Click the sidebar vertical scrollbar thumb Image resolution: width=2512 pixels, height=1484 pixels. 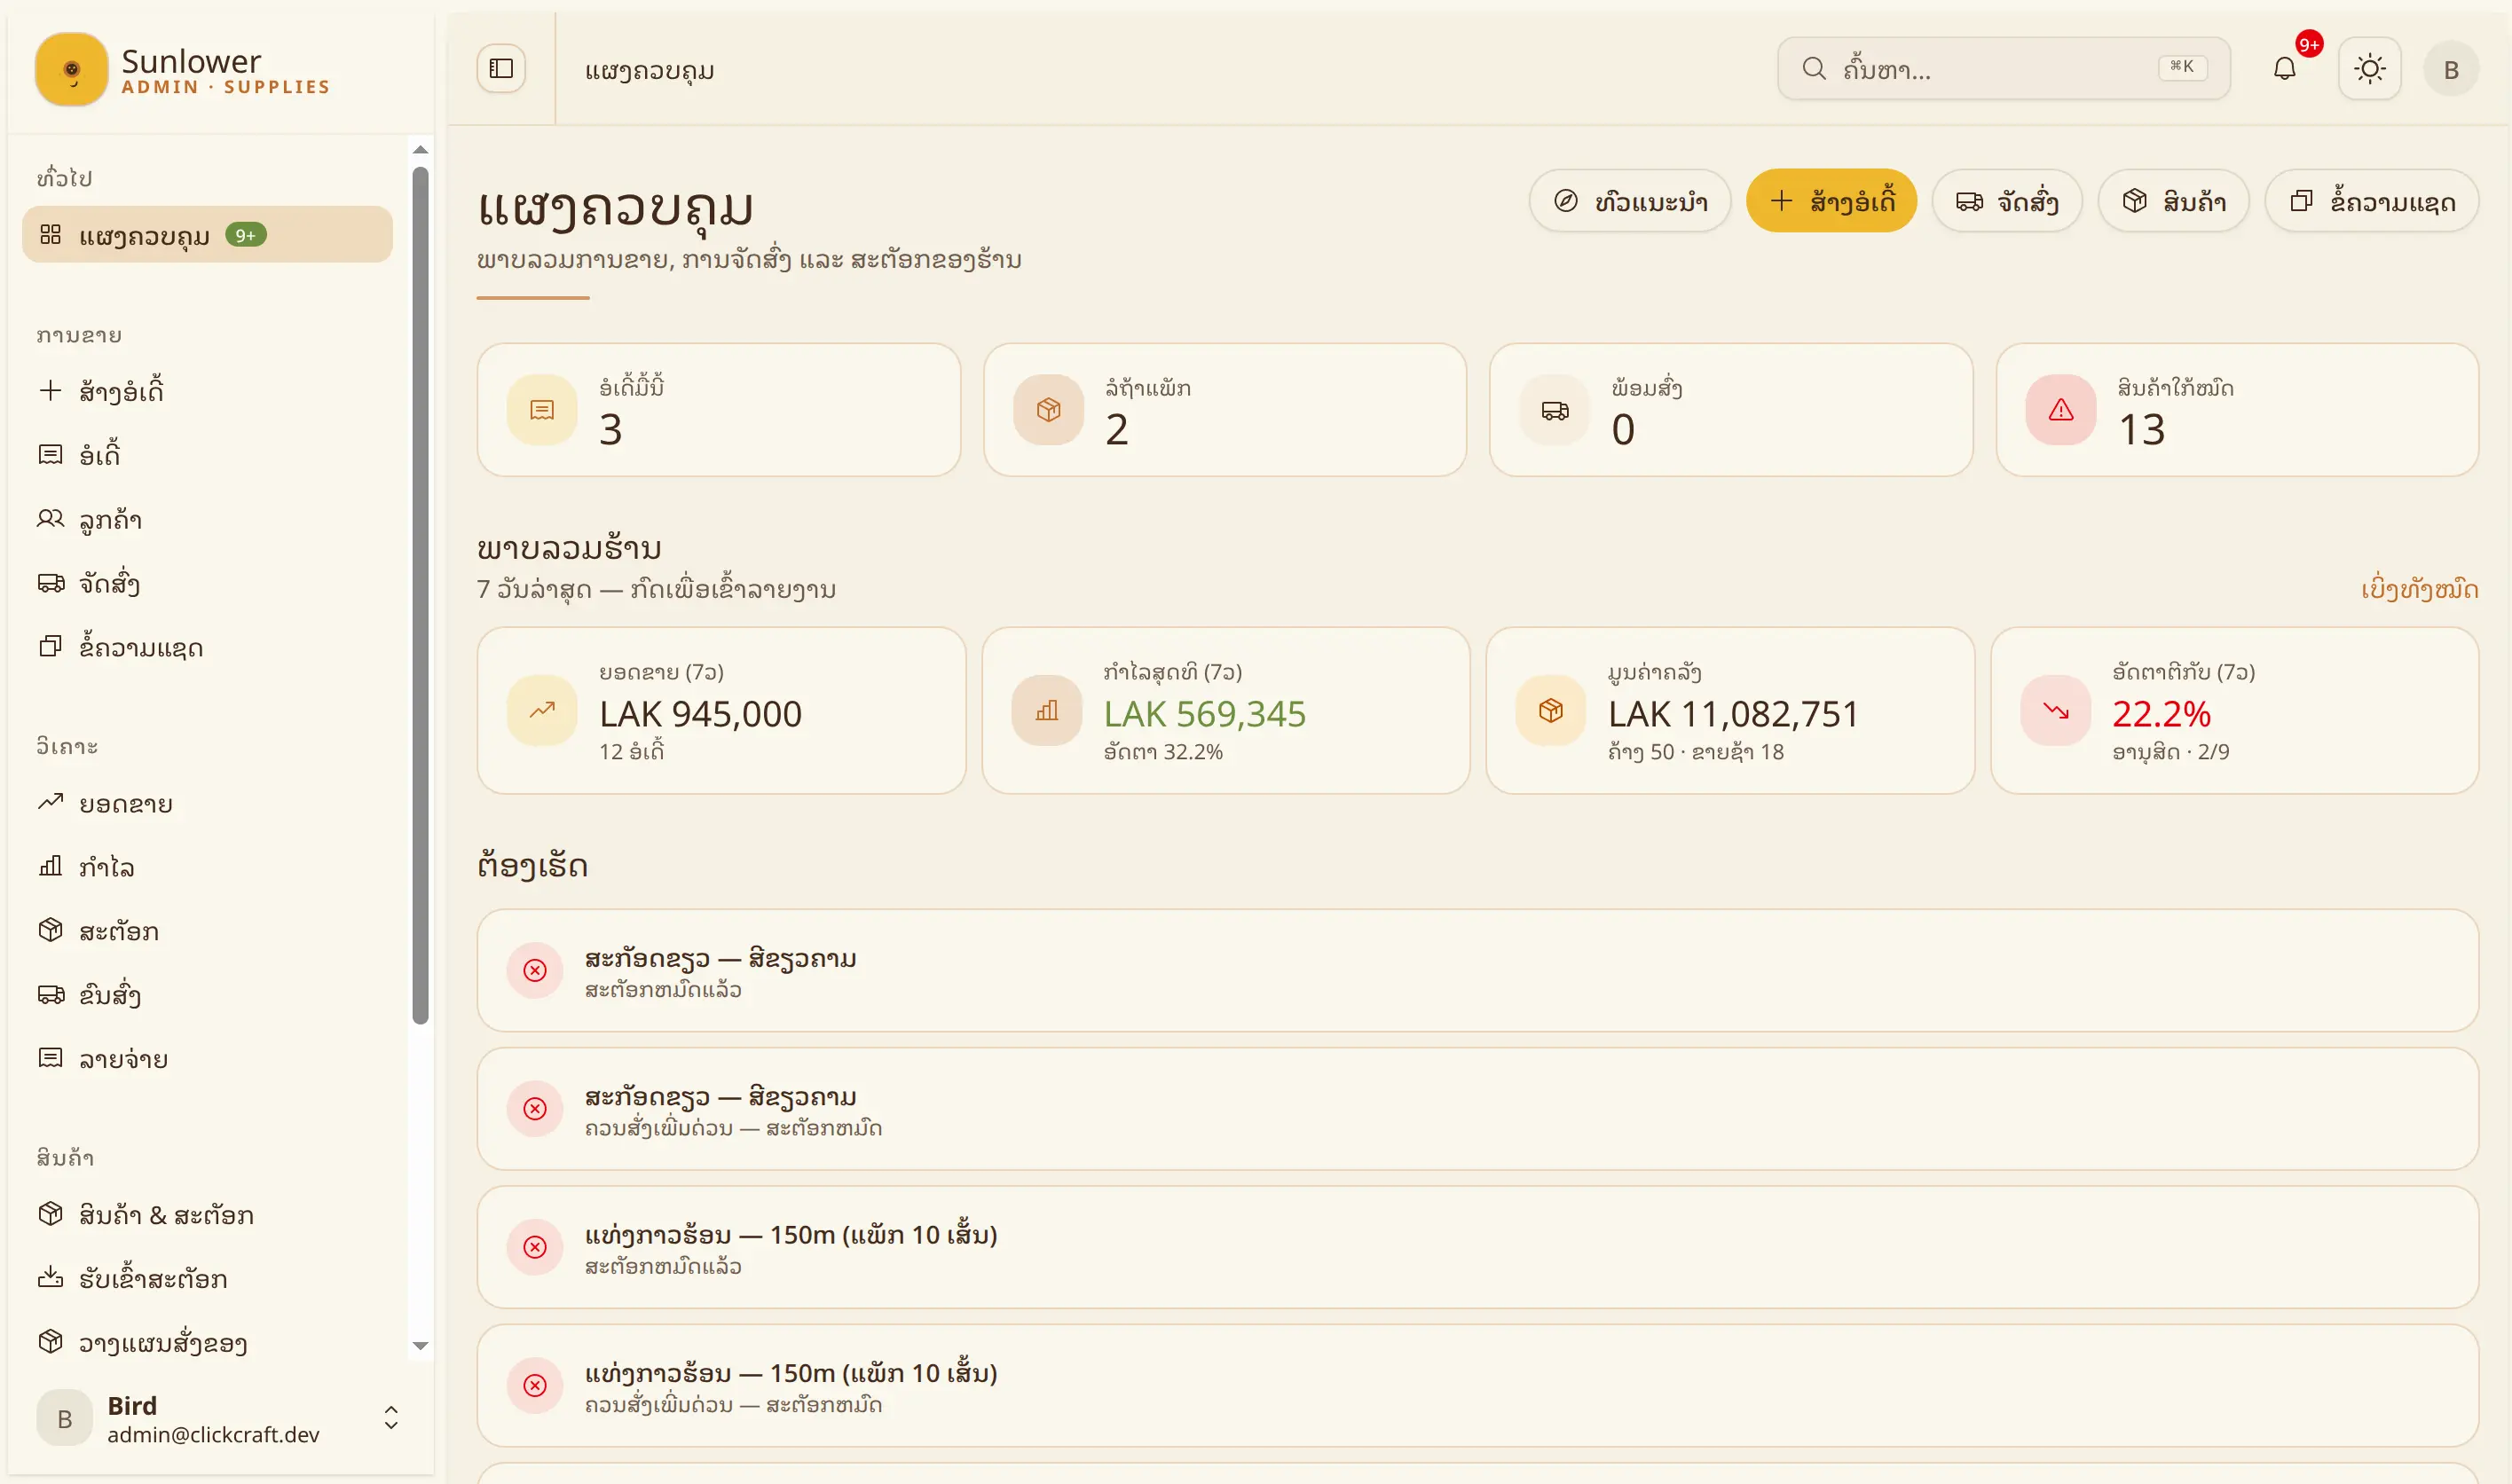pos(421,595)
